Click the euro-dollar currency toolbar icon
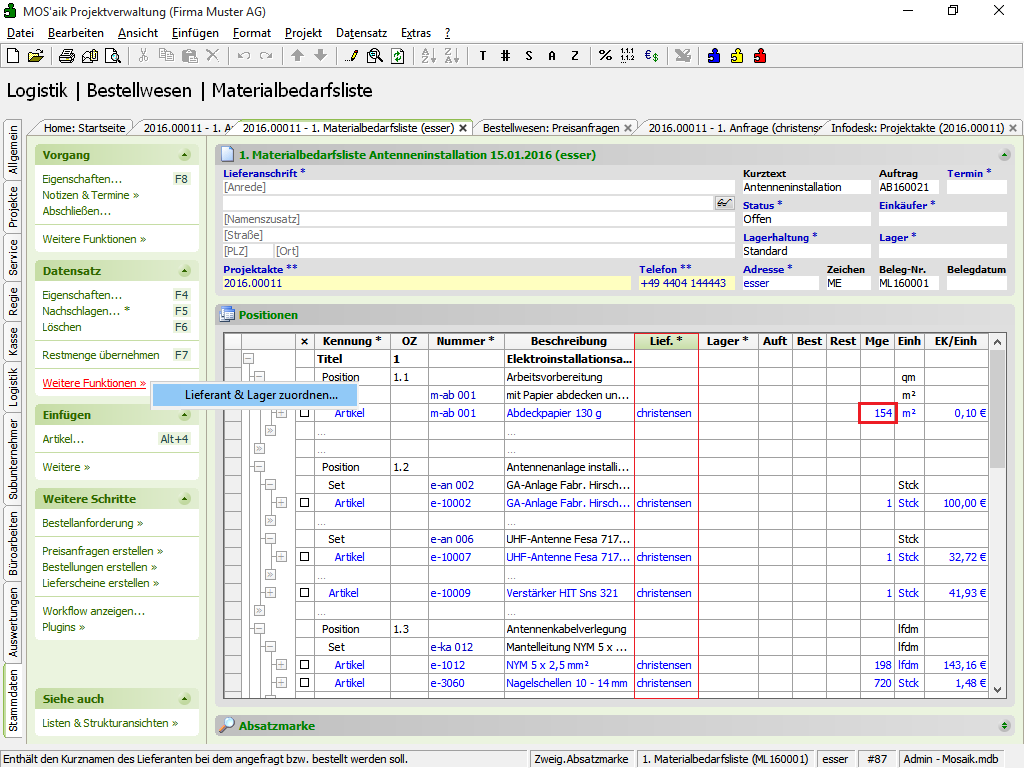 651,56
